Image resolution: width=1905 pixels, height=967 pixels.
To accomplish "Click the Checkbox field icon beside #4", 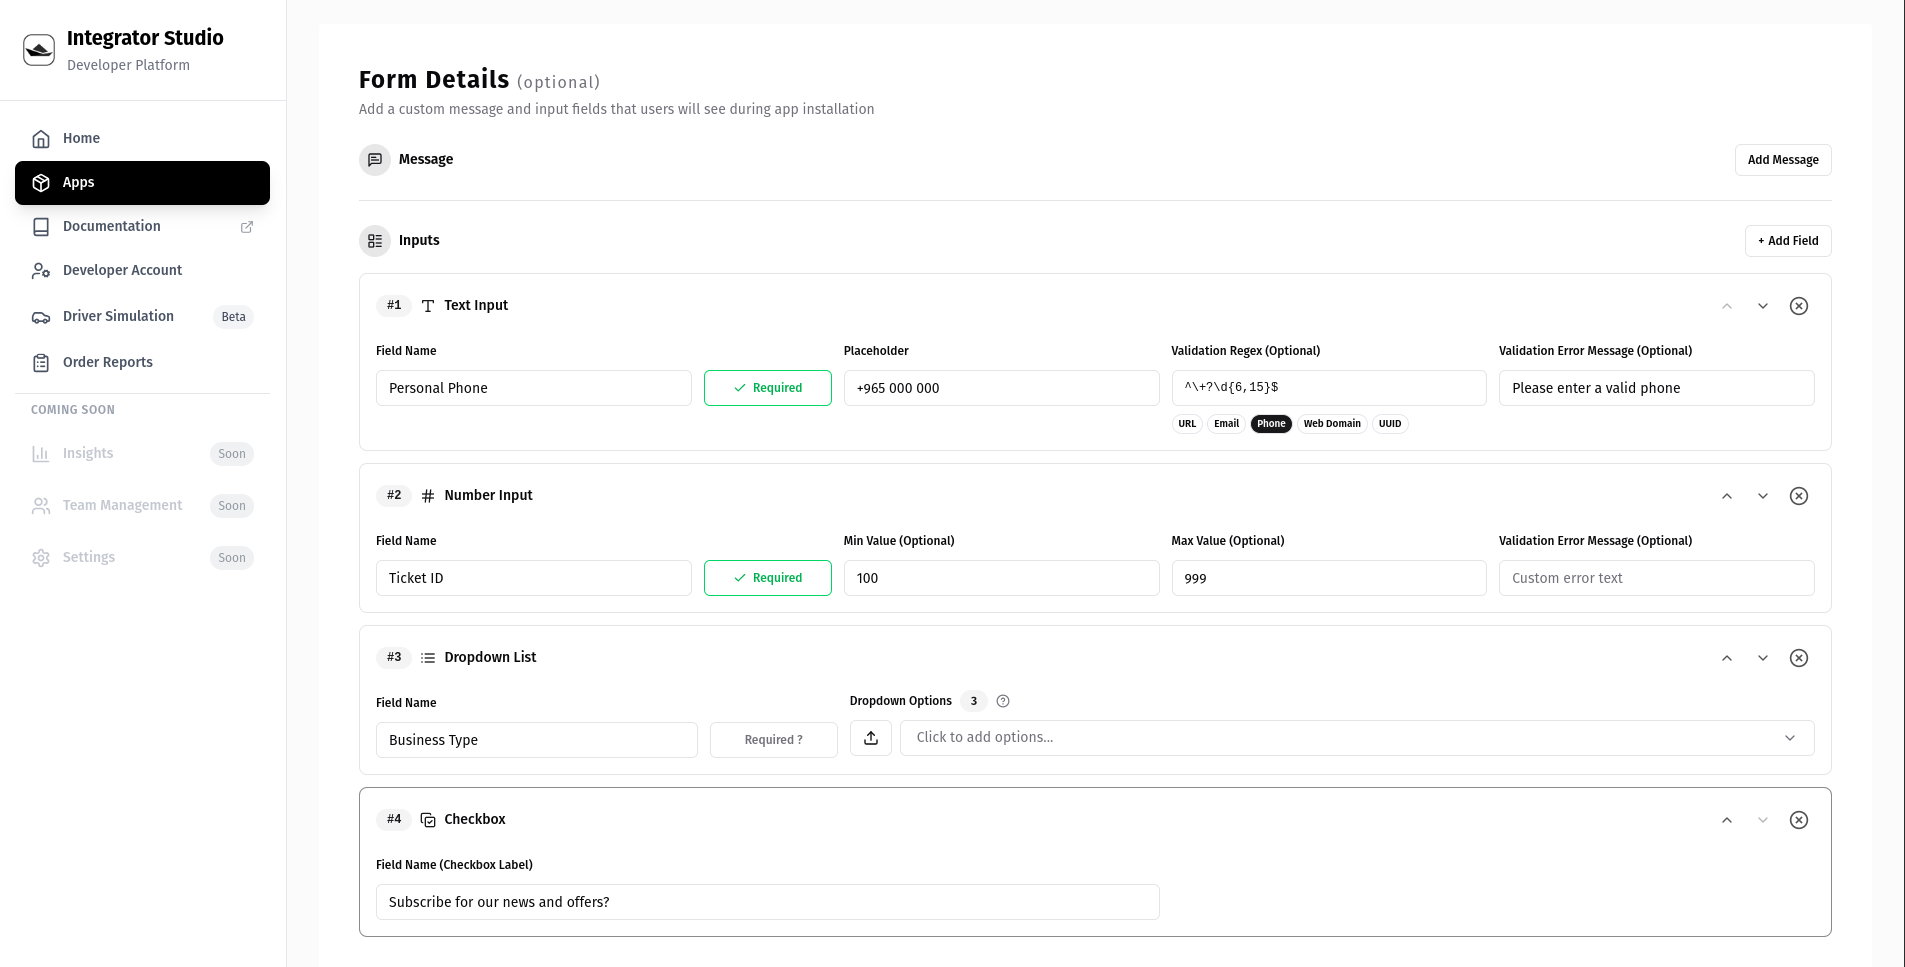I will (428, 819).
